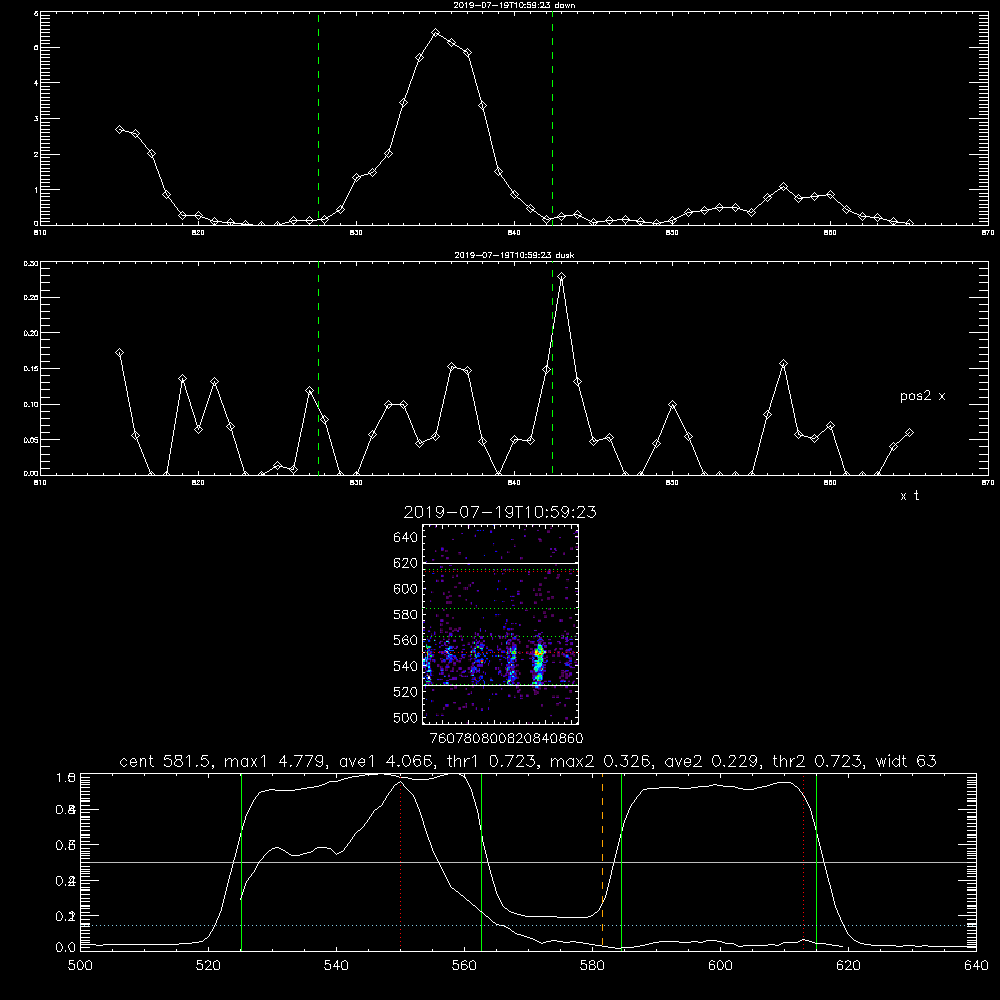Screen dimensions: 1000x1000
Task: Click the bottom plot x-axis label 560
Action: (x=464, y=966)
